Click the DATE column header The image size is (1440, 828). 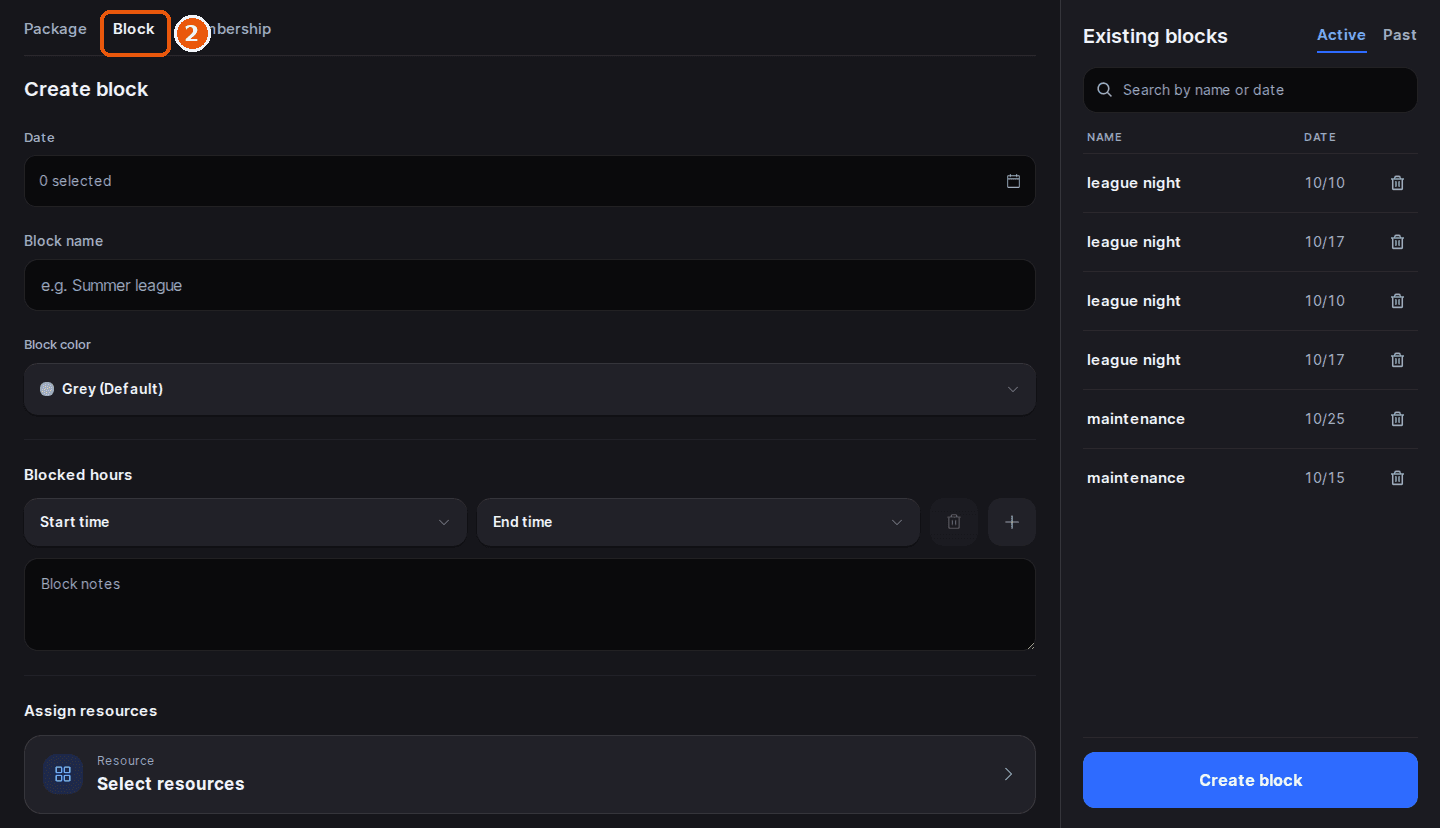pyautogui.click(x=1320, y=137)
